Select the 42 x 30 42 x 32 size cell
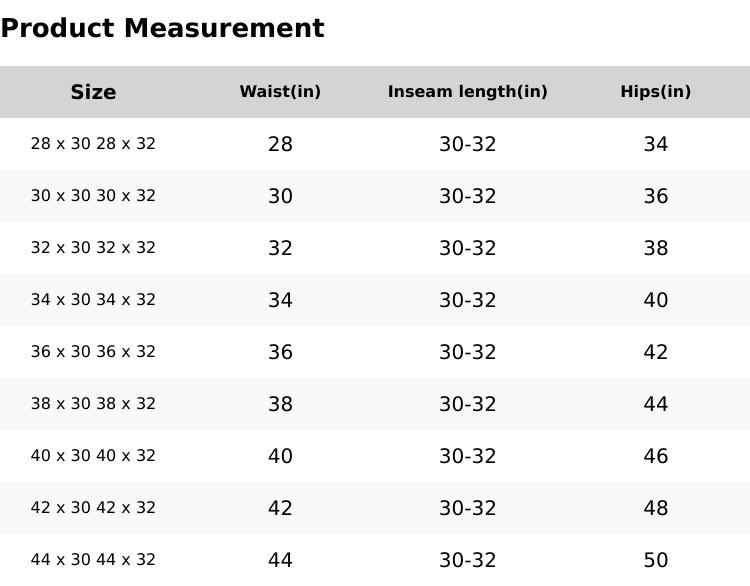The image size is (750, 586). pos(93,508)
